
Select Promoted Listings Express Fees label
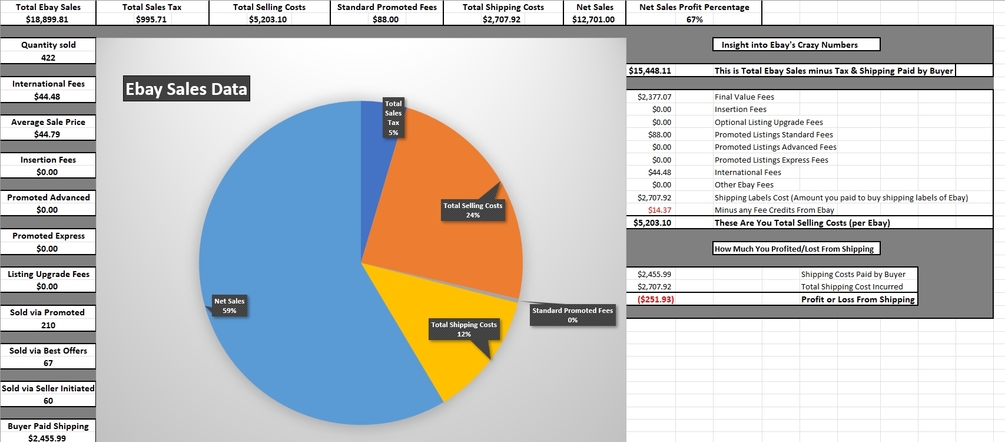point(771,160)
